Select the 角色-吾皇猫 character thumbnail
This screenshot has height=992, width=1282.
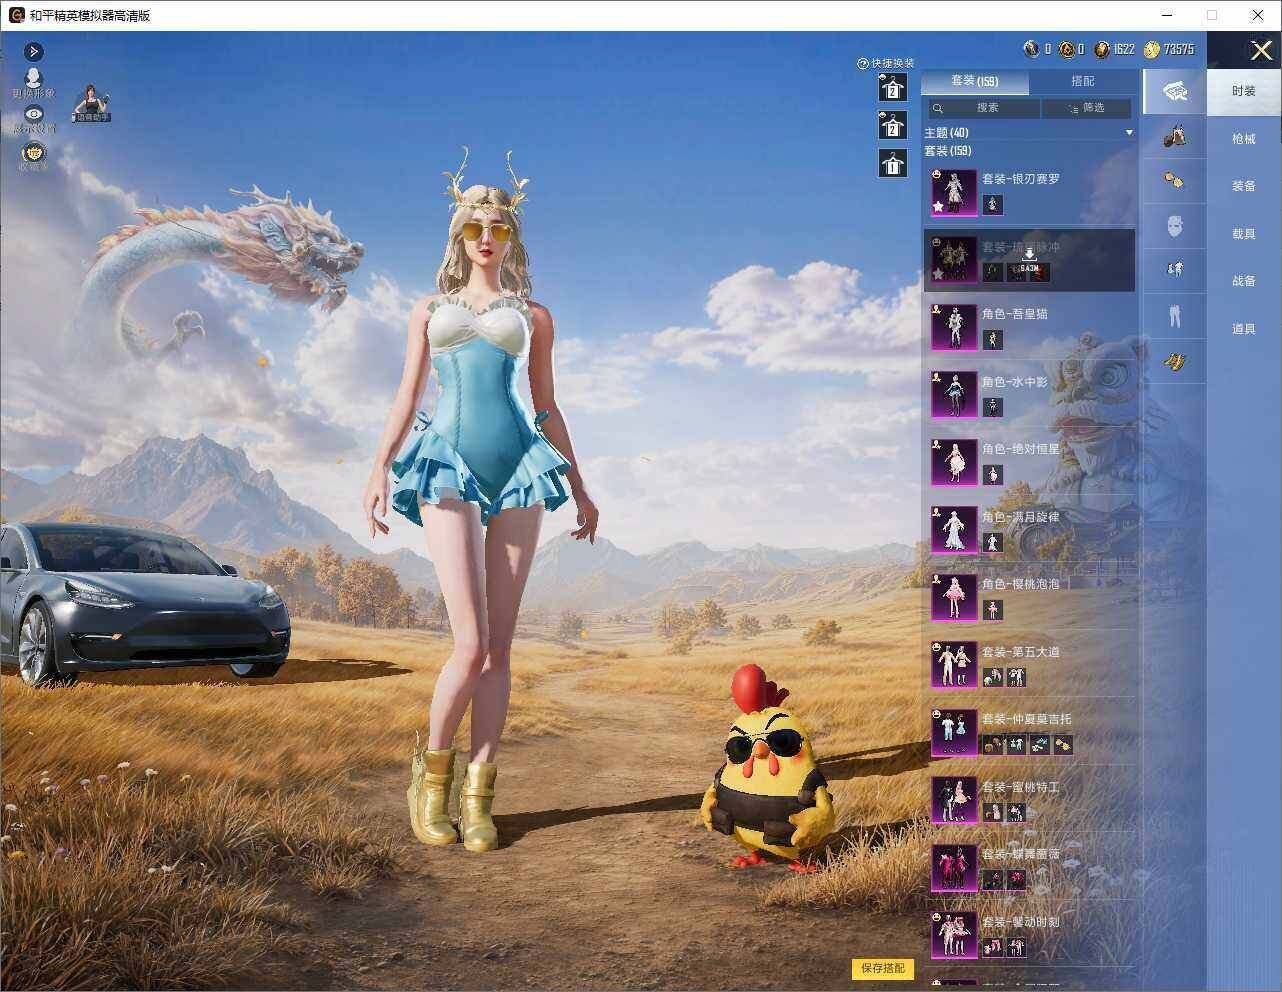[954, 327]
